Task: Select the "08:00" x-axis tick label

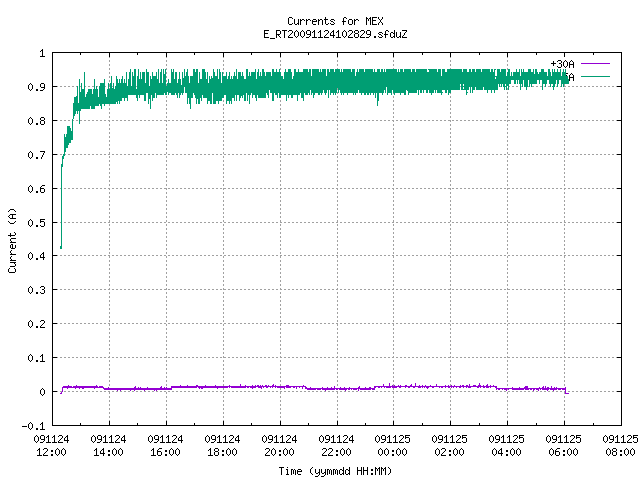Action: tap(620, 452)
